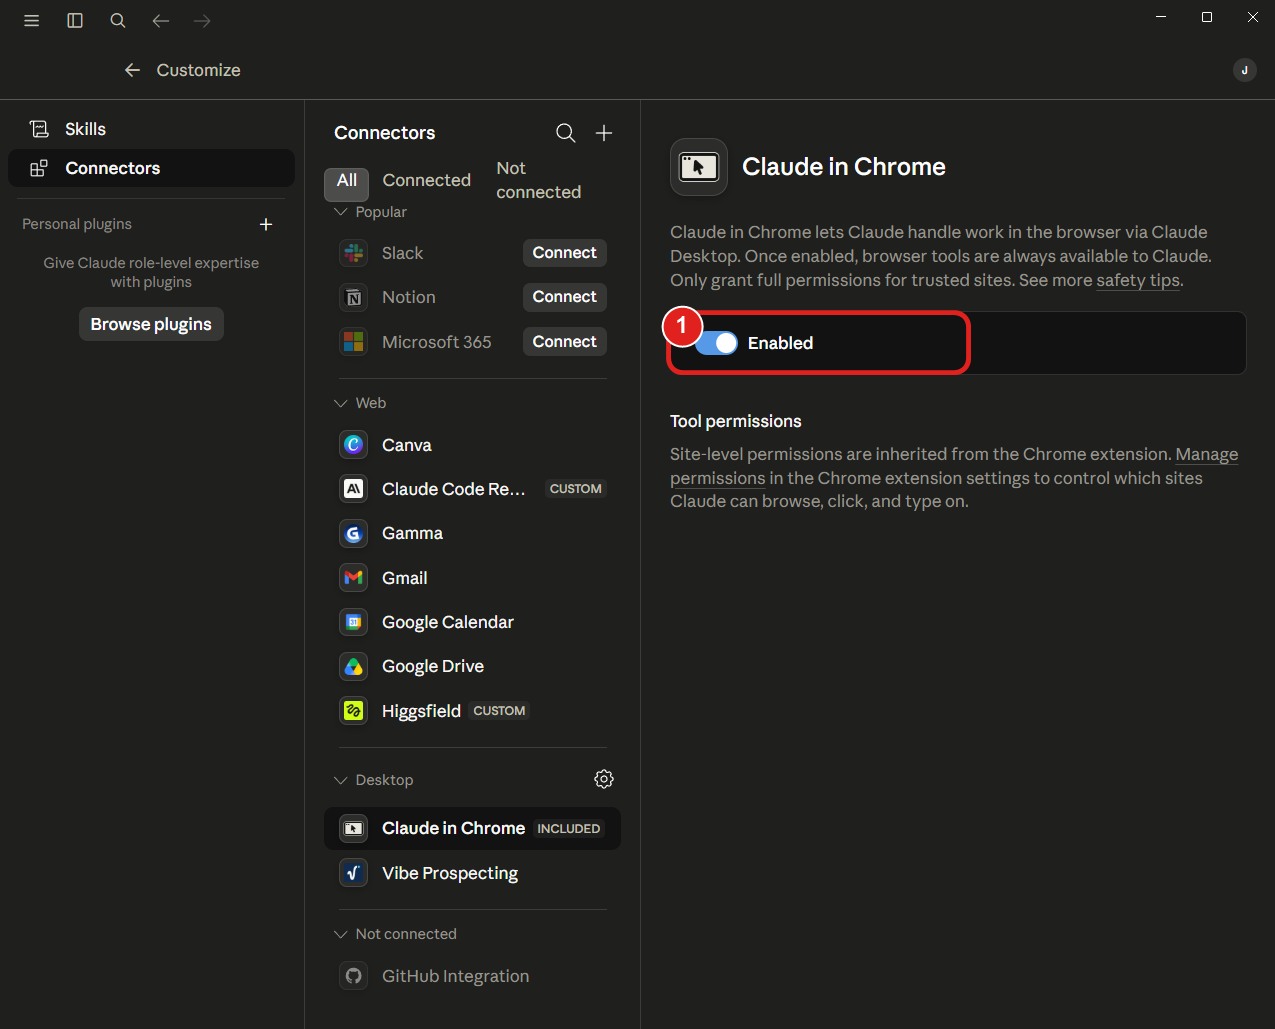Image resolution: width=1275 pixels, height=1029 pixels.
Task: Select the Canva connector row
Action: click(x=472, y=445)
